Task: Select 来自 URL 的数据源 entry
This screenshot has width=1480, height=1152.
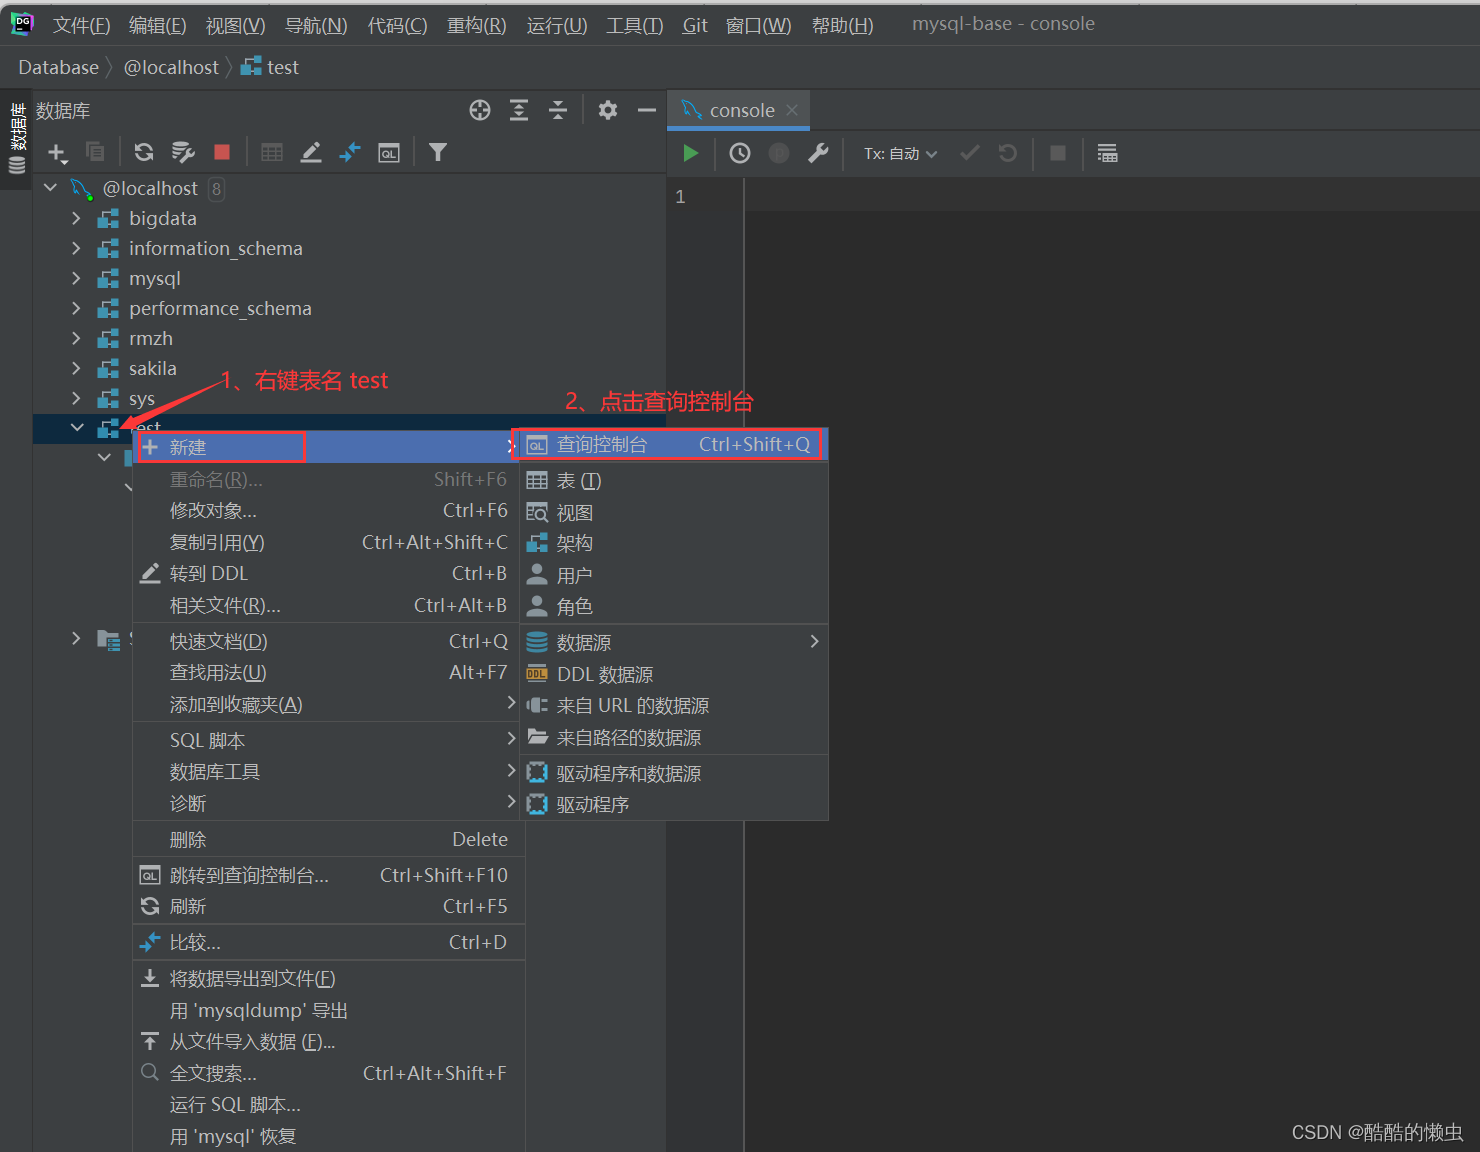Action: 674,706
